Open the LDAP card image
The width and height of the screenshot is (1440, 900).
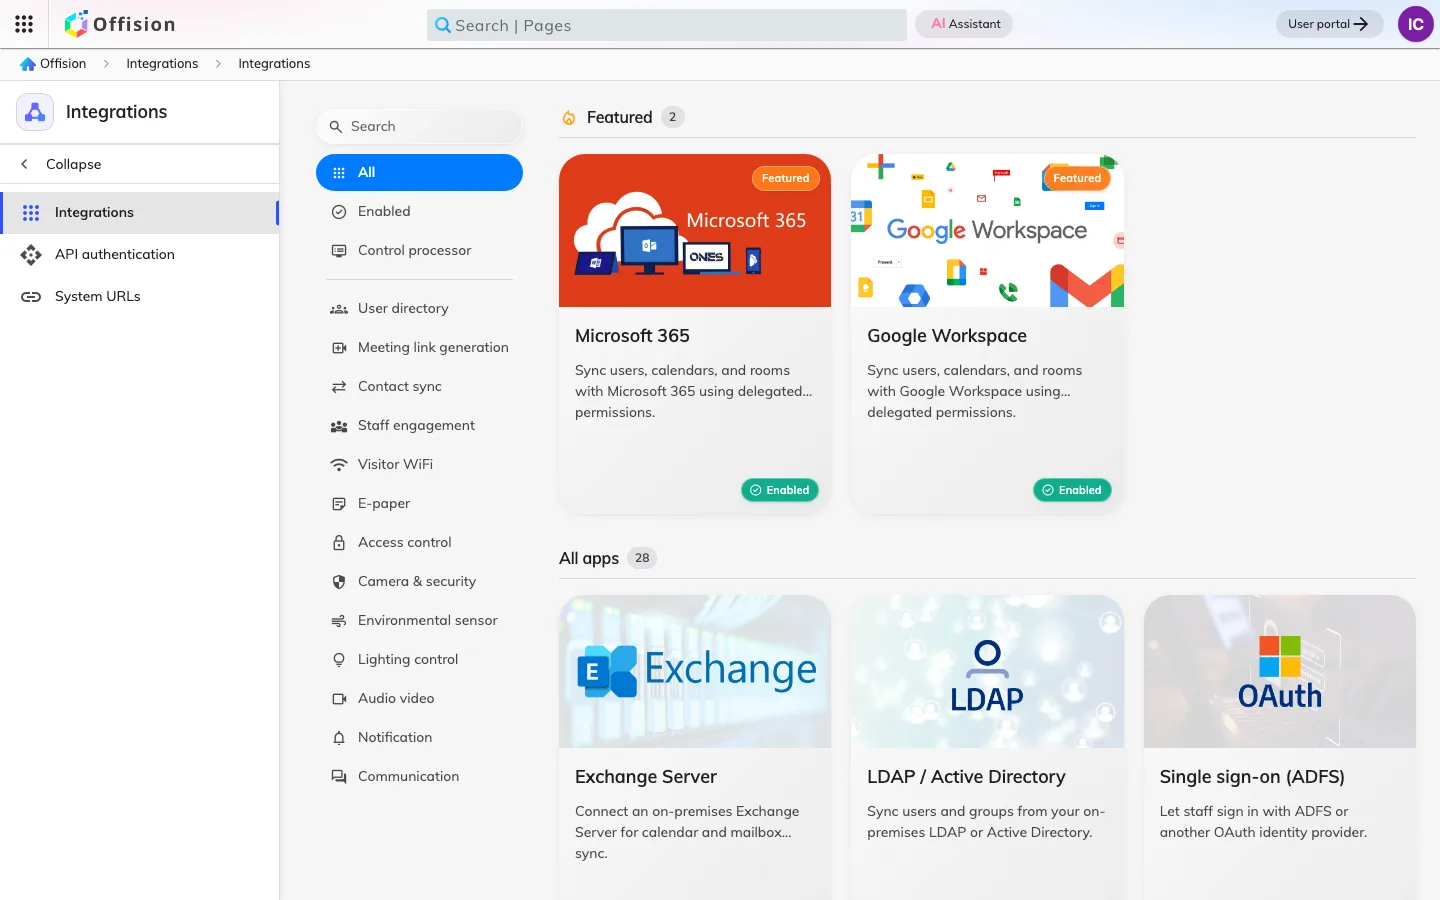click(x=987, y=671)
